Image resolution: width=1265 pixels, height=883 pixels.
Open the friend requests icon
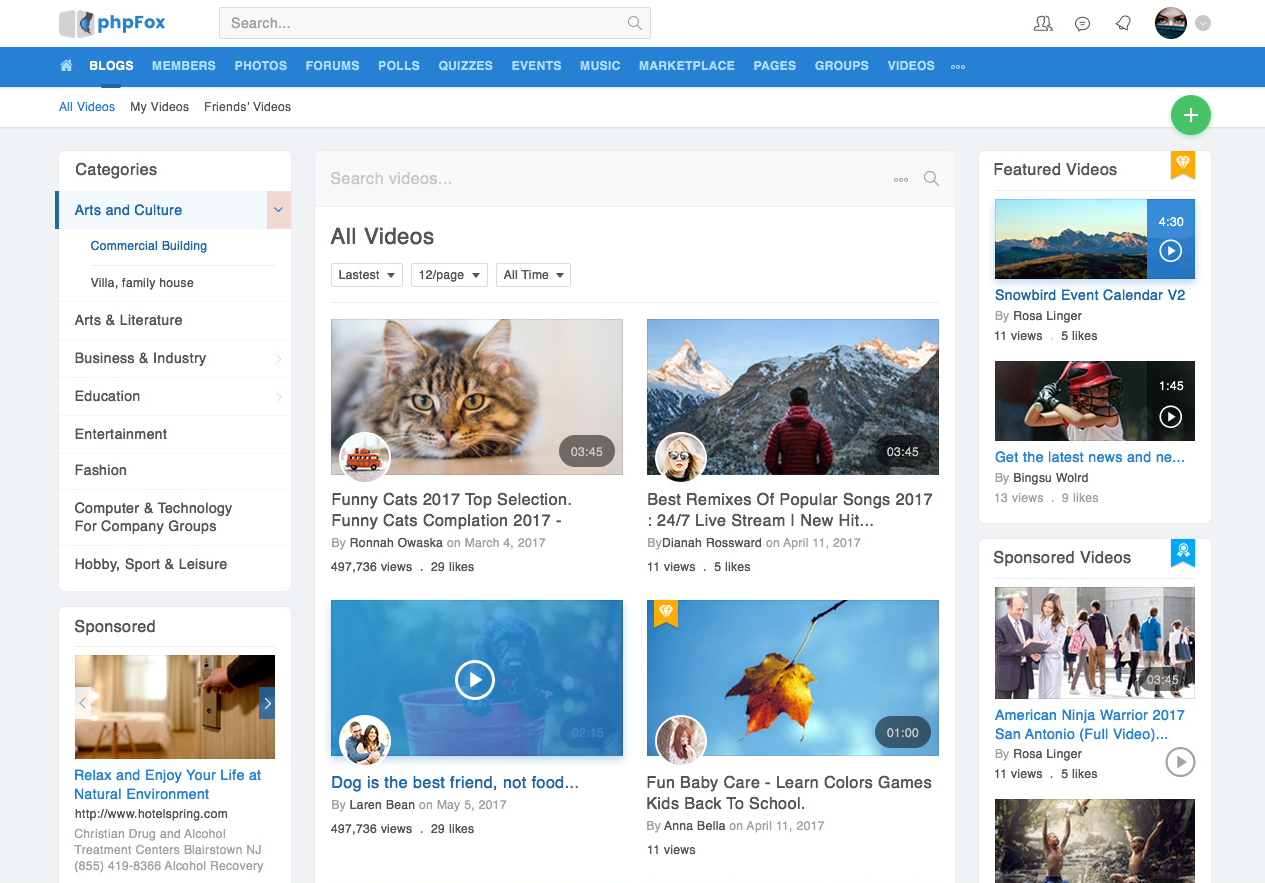[x=1043, y=23]
